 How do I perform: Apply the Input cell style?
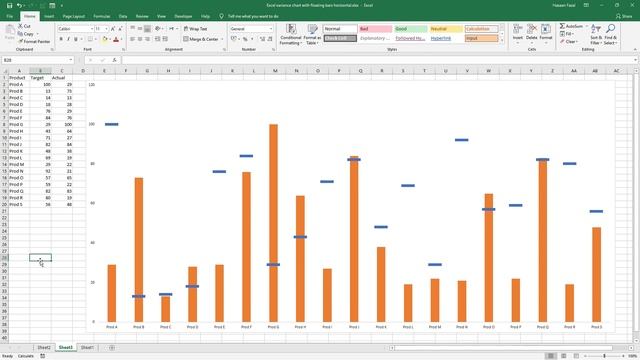pyautogui.click(x=482, y=38)
